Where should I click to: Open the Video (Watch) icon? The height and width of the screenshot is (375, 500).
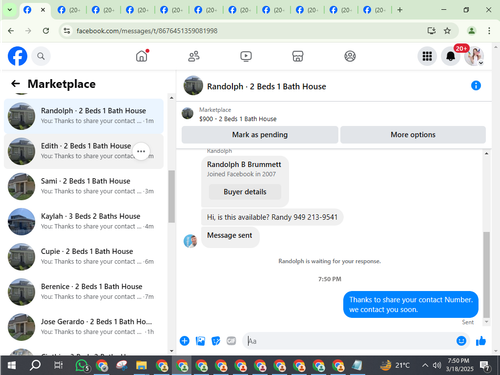(x=246, y=56)
